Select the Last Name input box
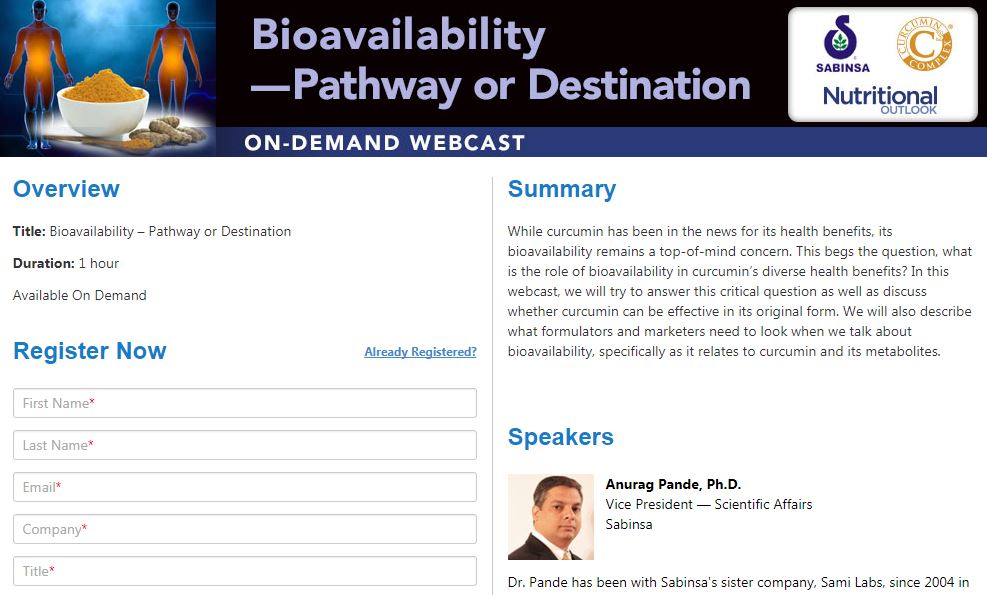The width and height of the screenshot is (987, 595). click(x=245, y=445)
